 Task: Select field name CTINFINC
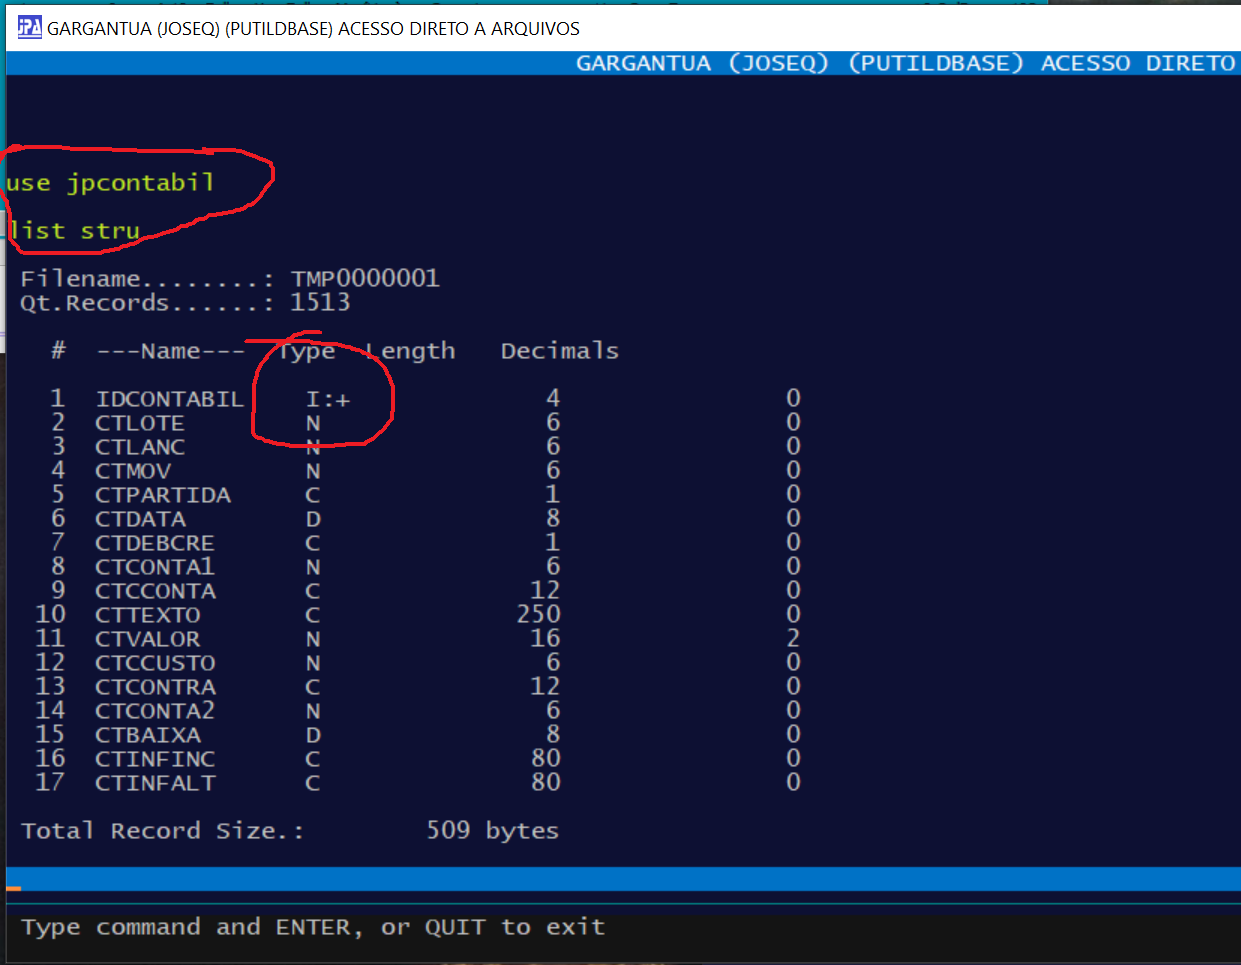pos(156,759)
